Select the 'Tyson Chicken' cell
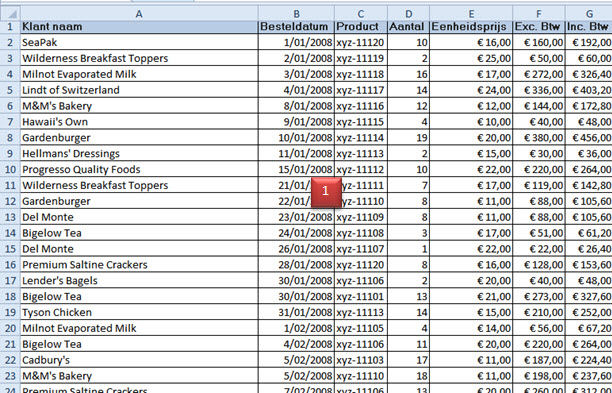Image resolution: width=612 pixels, height=393 pixels. tap(139, 312)
